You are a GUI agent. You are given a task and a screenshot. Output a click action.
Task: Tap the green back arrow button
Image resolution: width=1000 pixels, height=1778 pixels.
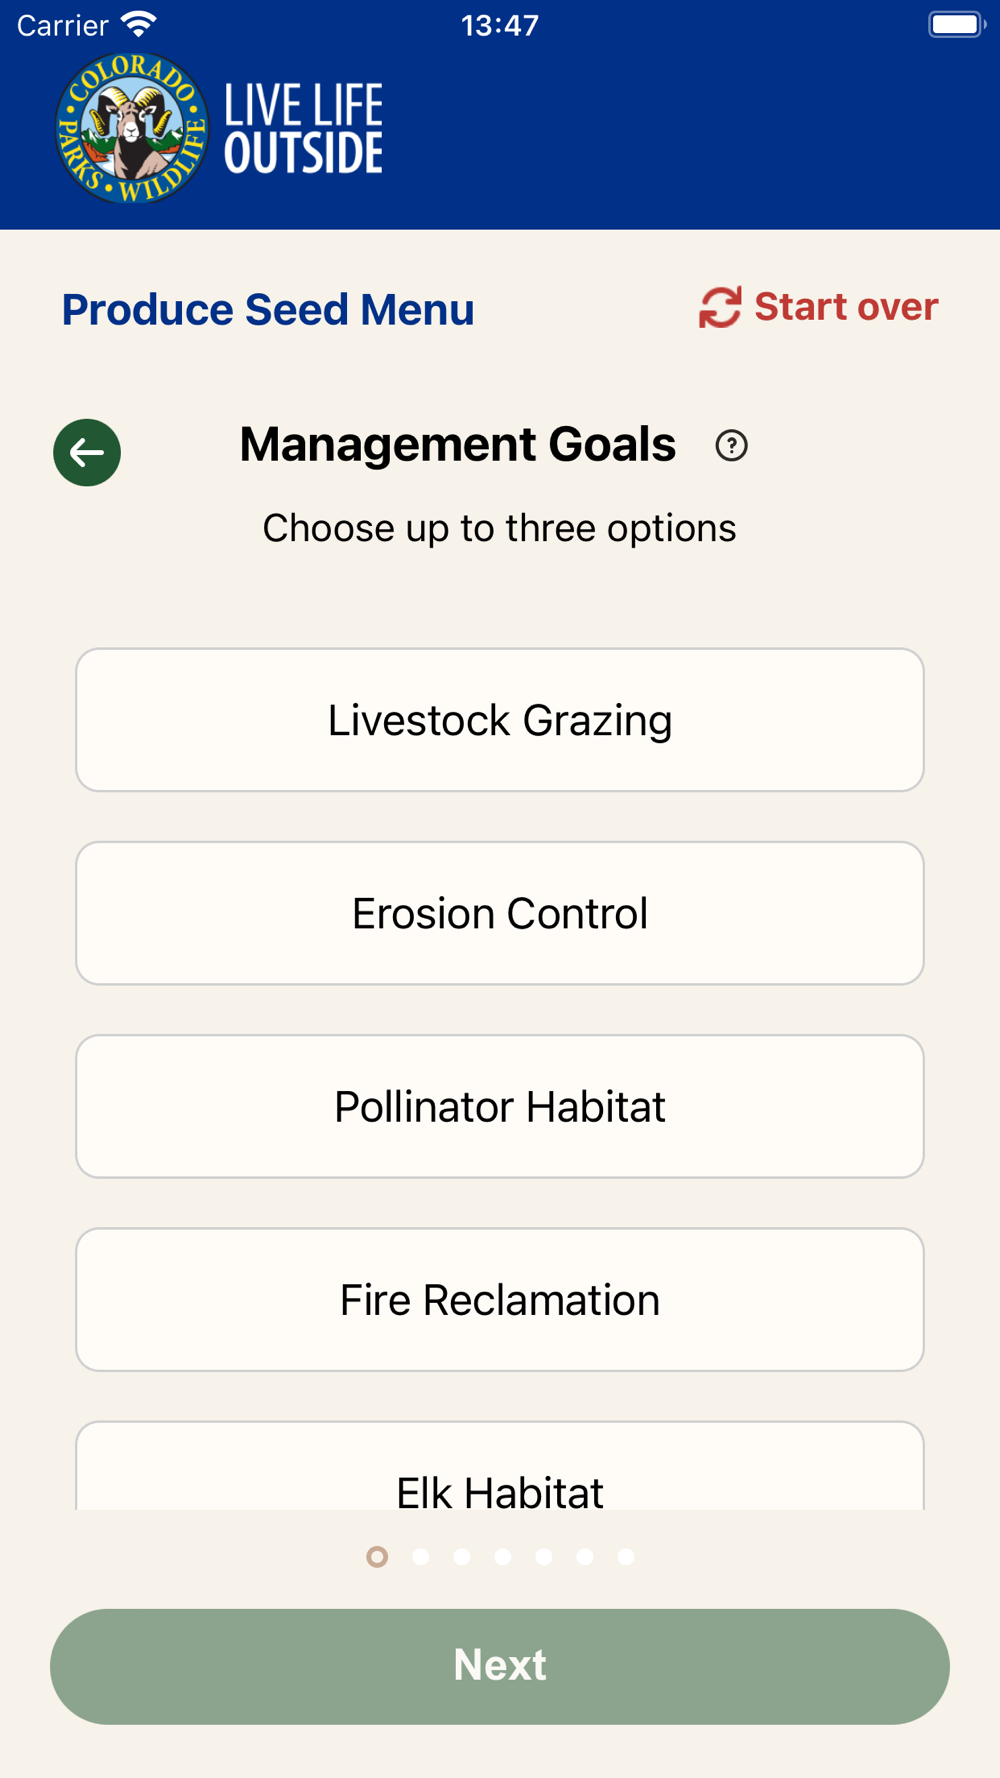tap(87, 452)
